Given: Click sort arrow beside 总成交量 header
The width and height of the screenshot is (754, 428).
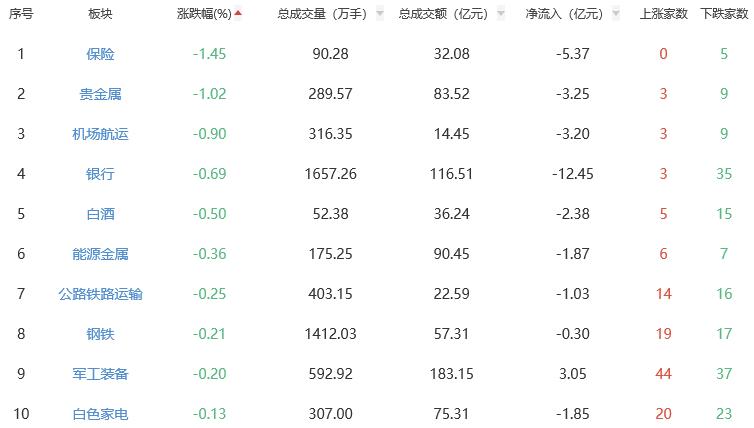Looking at the screenshot, I should click(x=379, y=15).
